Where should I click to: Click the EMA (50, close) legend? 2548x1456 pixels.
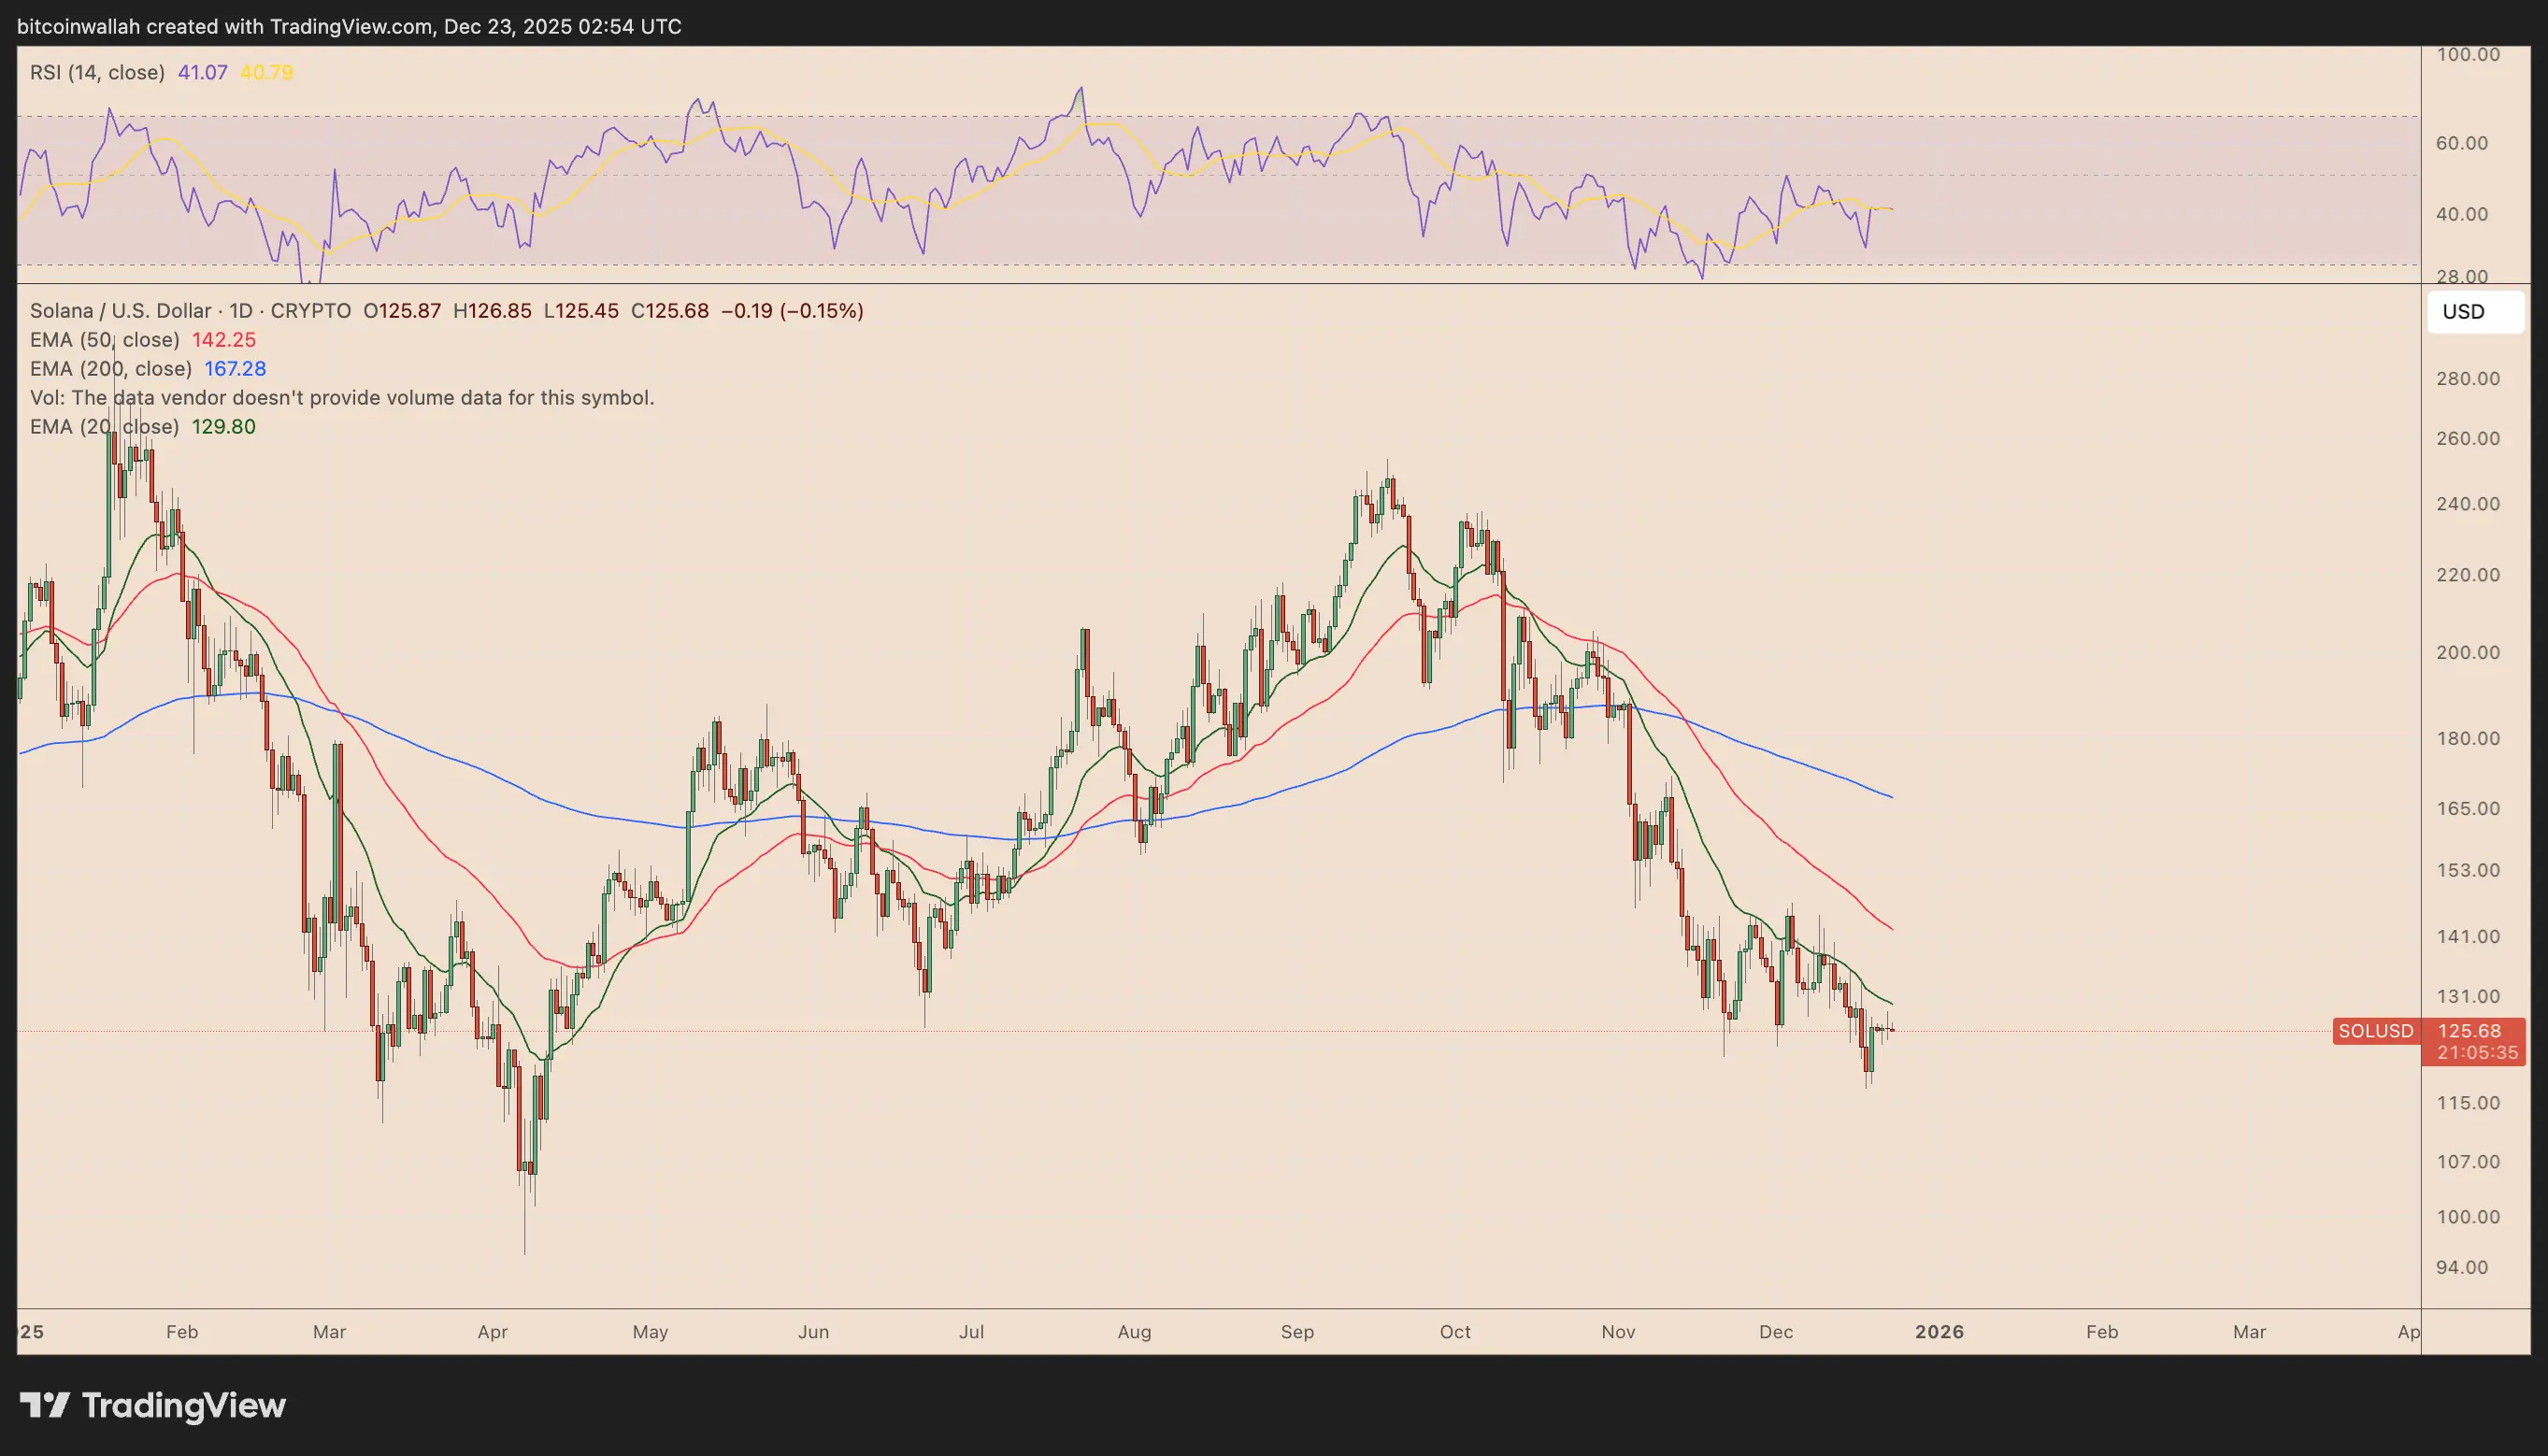(x=105, y=340)
